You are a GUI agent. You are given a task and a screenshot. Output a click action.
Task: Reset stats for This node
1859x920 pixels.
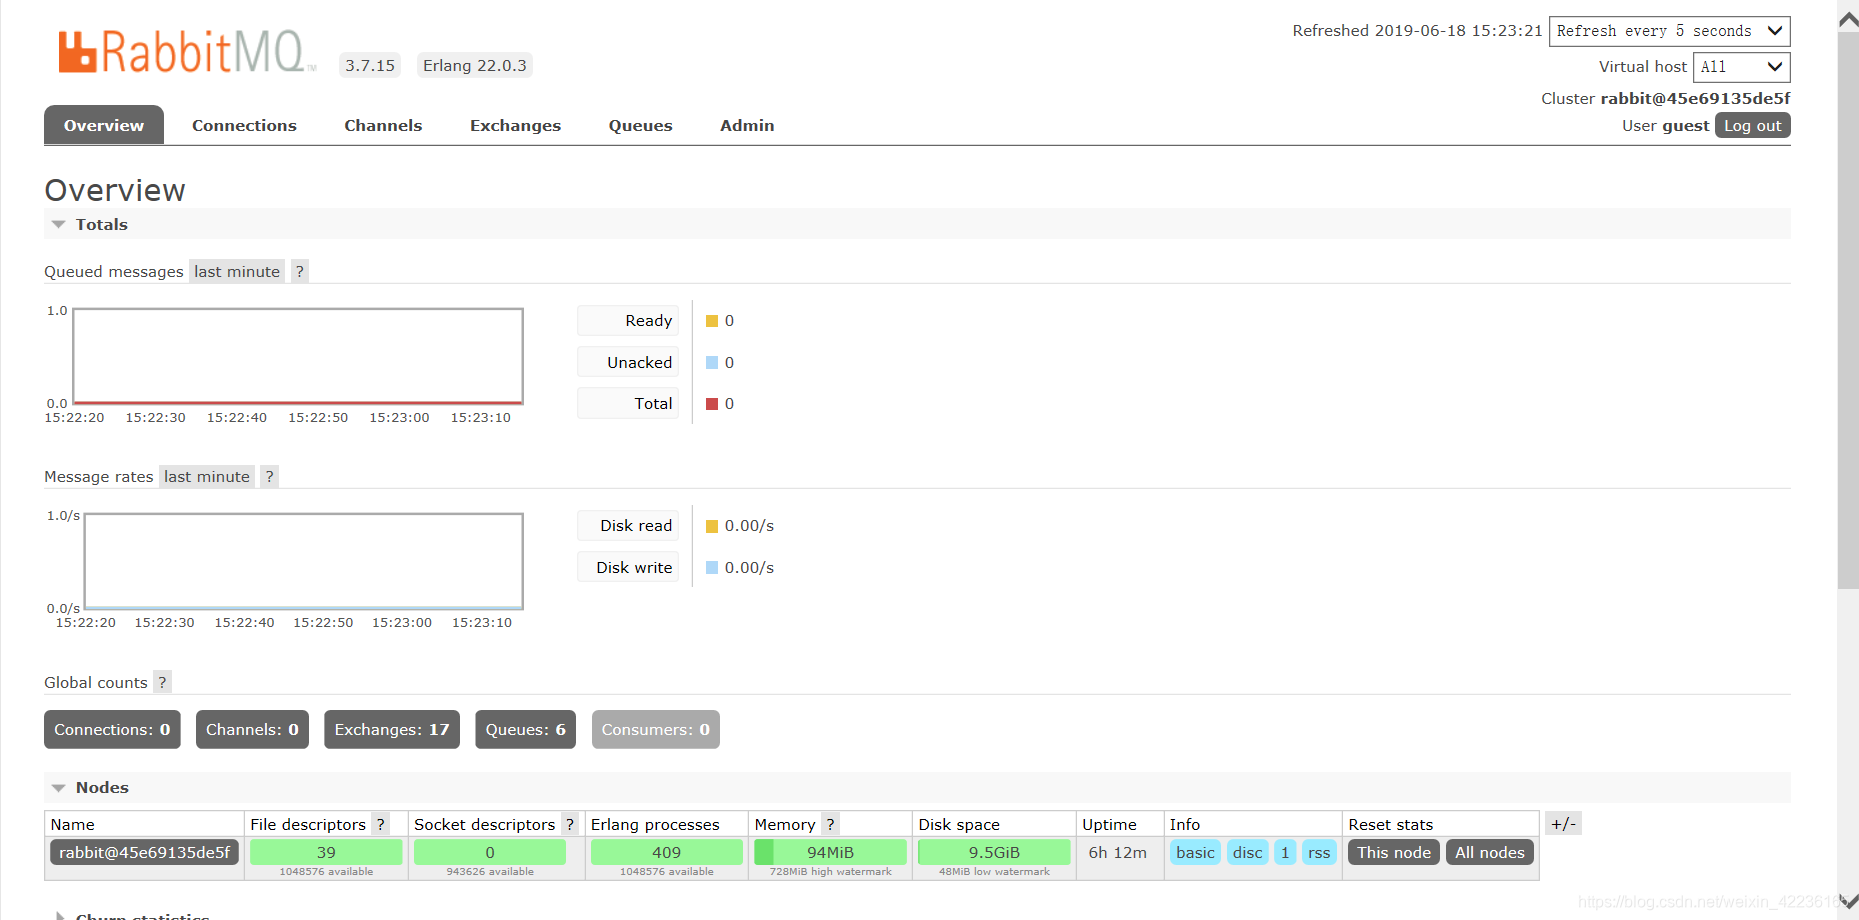click(1394, 852)
